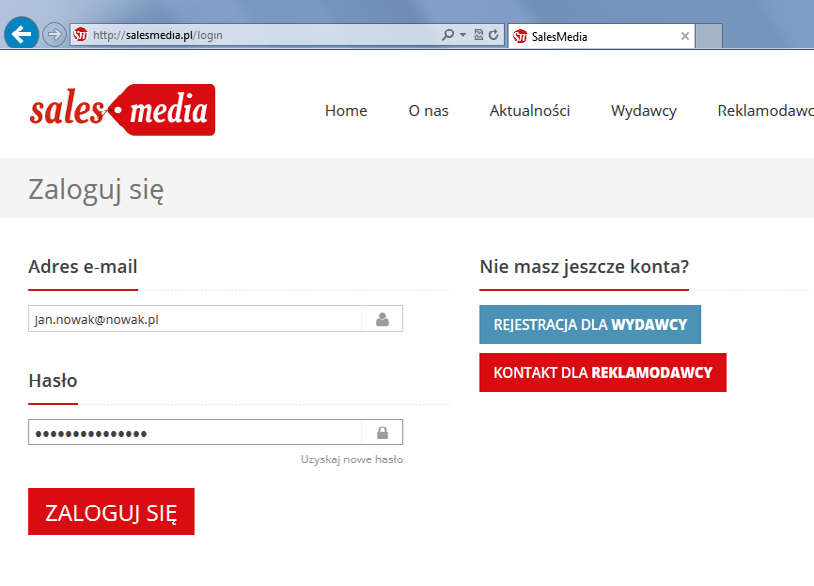Viewport: 814px width, 586px height.
Task: Click the padlock icon in password field
Action: click(x=382, y=432)
